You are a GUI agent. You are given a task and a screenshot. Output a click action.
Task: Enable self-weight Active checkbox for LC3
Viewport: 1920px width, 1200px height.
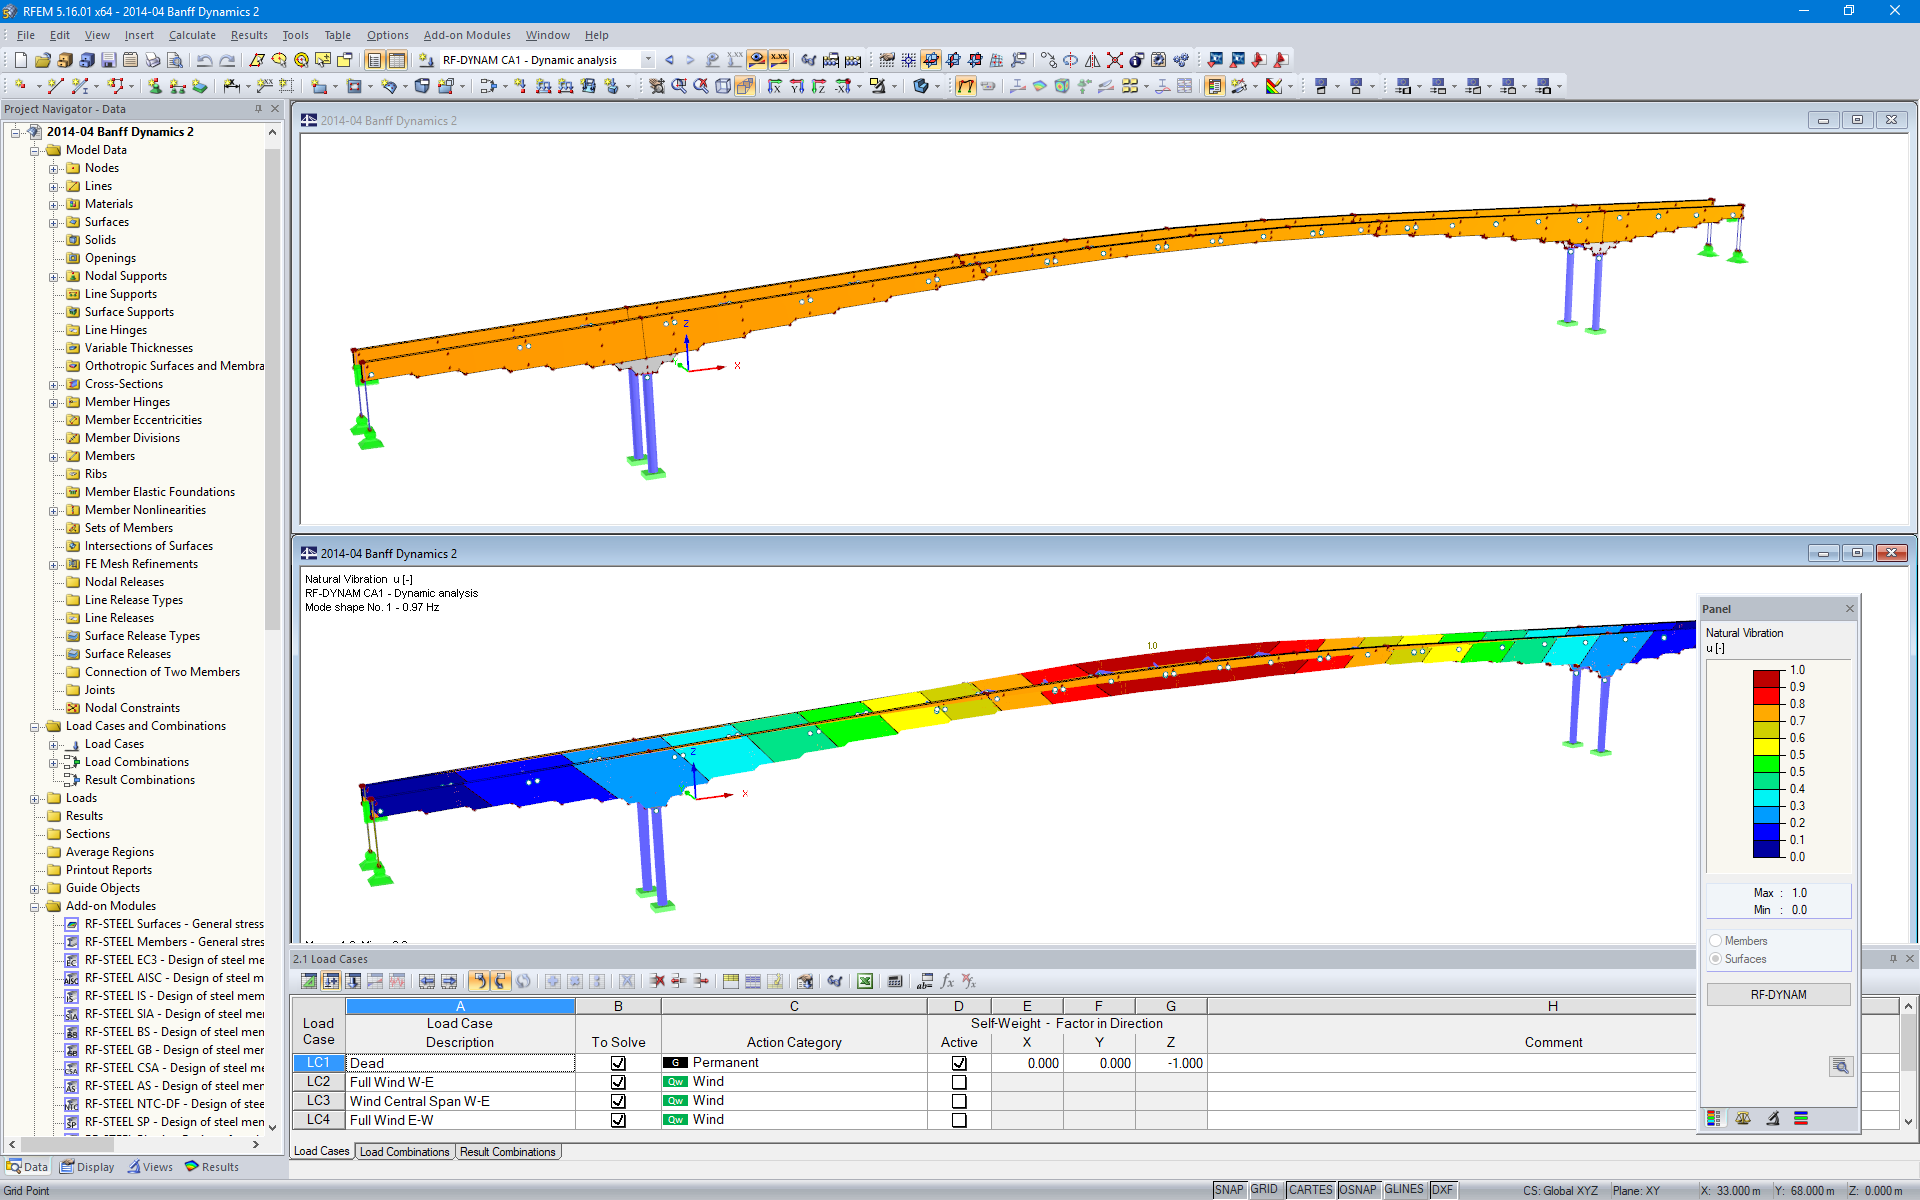[x=959, y=1101]
